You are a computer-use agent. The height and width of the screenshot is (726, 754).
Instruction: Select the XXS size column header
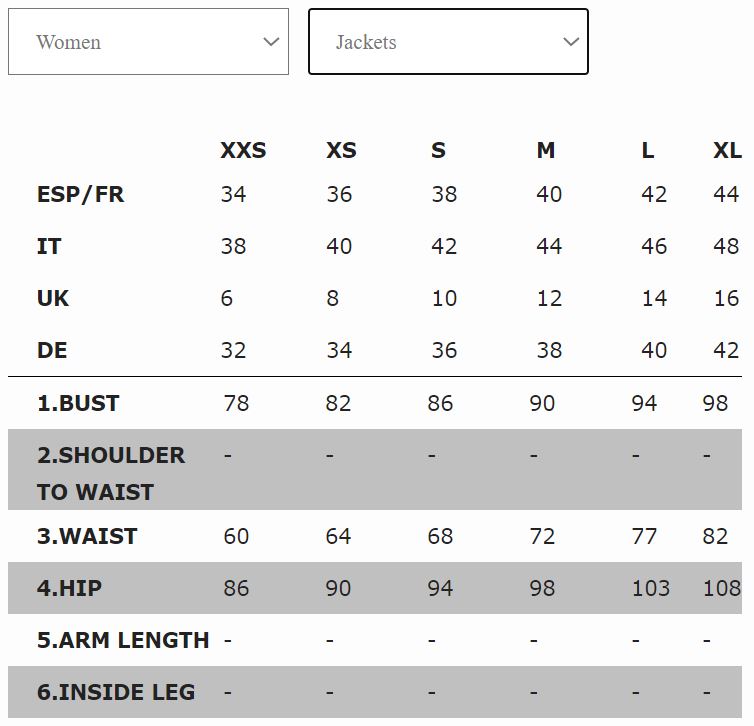243,150
